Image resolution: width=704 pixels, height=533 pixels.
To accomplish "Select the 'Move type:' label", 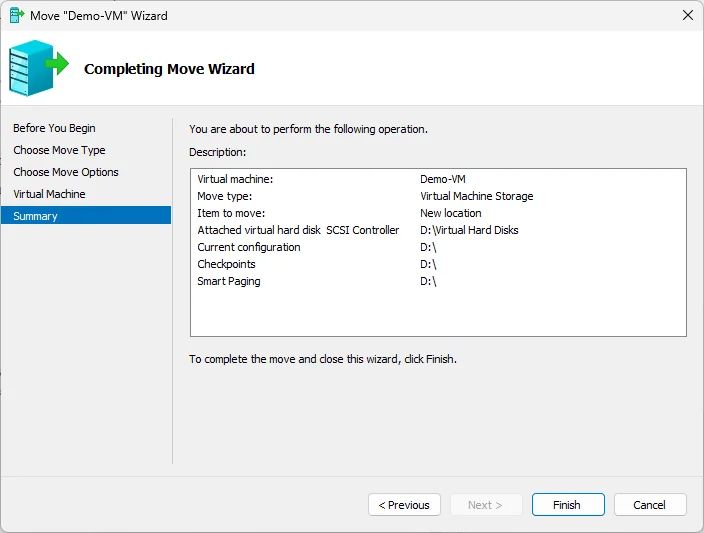I will (224, 196).
